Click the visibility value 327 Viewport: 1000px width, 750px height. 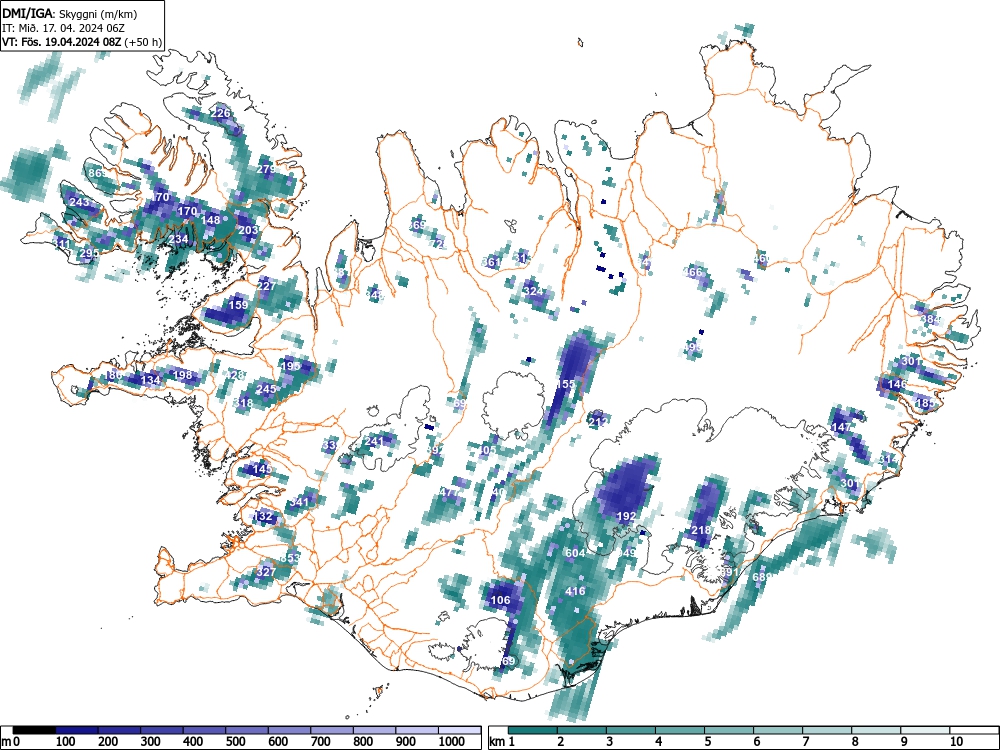[x=265, y=571]
